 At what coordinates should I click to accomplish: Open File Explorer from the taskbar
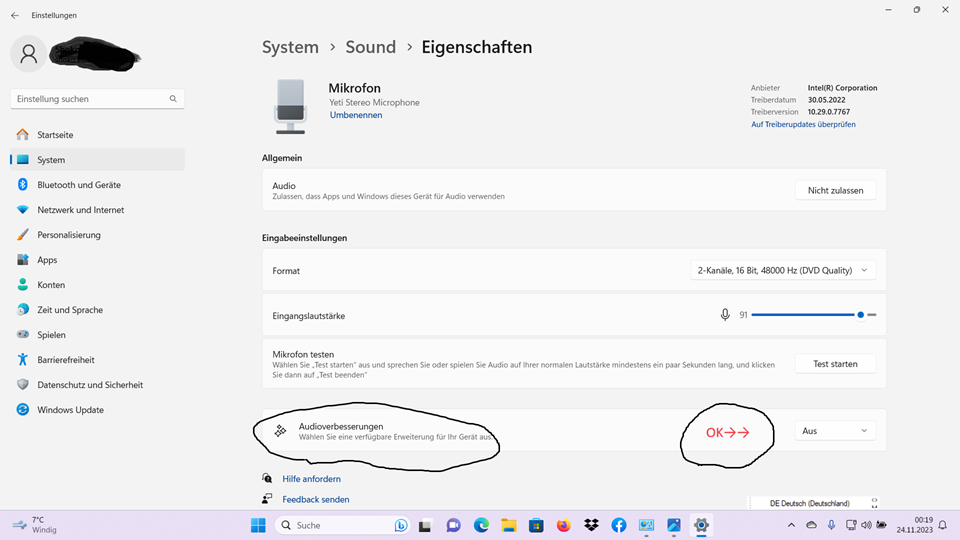point(508,525)
